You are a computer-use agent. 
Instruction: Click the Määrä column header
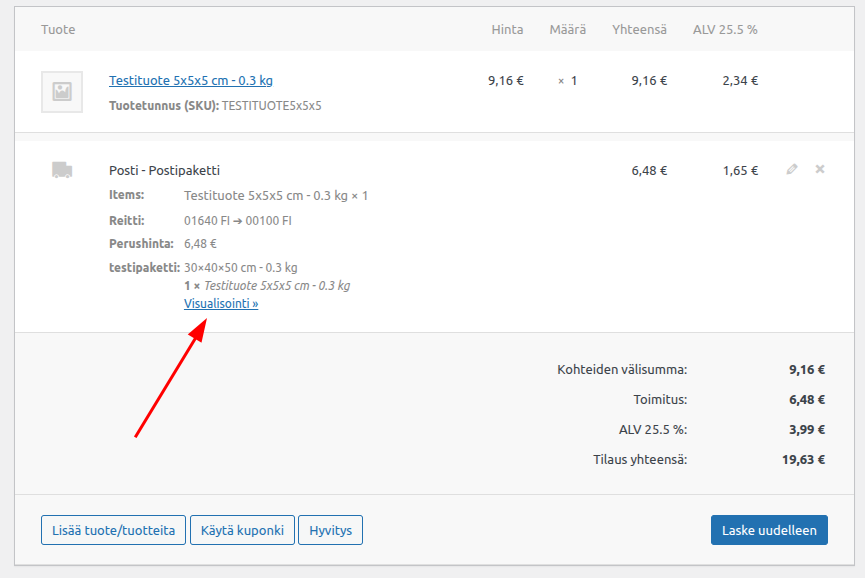point(567,29)
